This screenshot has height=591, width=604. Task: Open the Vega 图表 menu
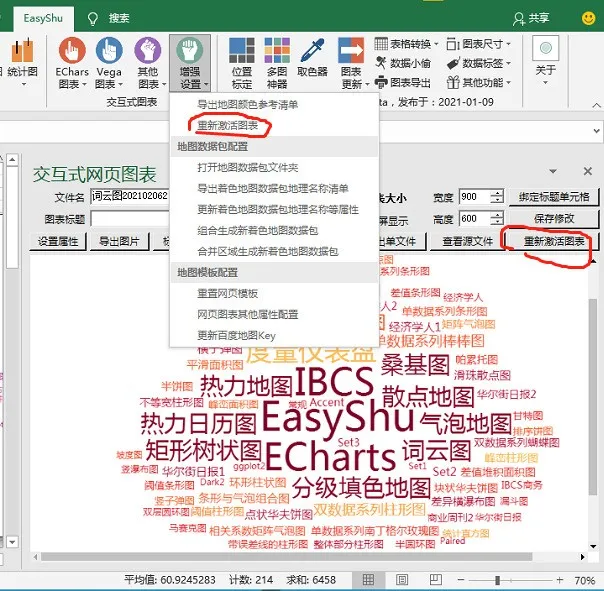[109, 63]
